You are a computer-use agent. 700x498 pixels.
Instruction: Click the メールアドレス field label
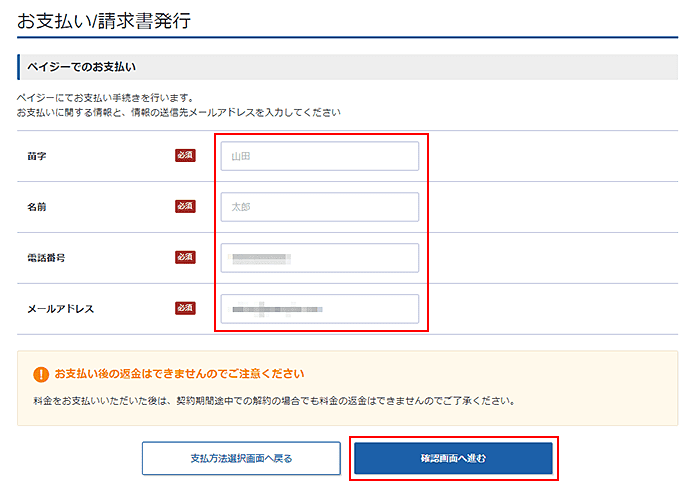tap(60, 309)
